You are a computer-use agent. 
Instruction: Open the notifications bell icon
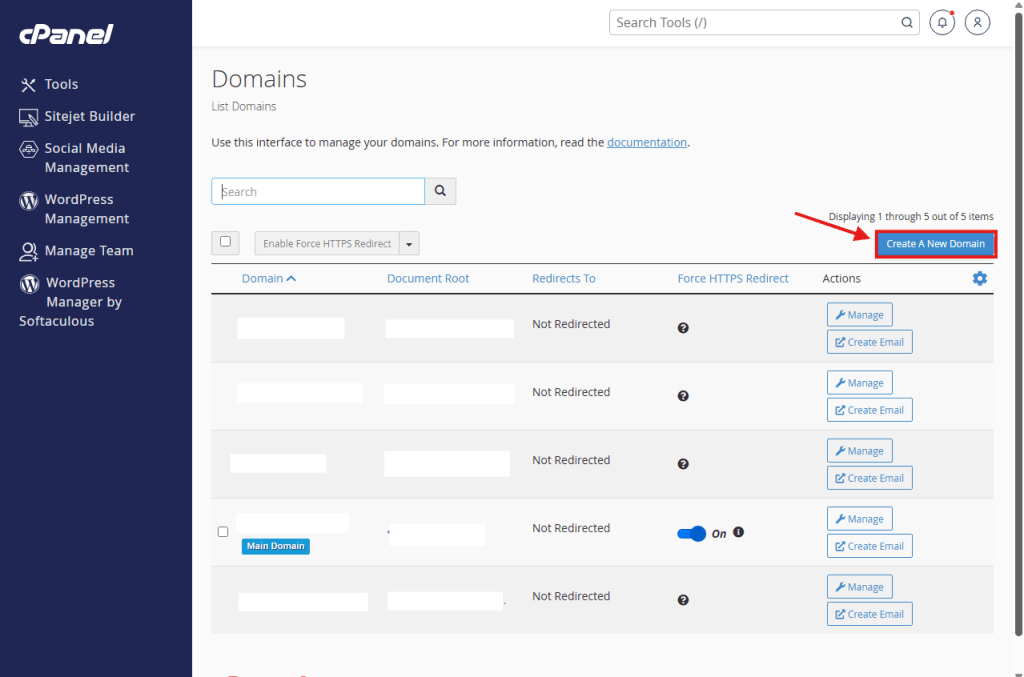[x=941, y=22]
